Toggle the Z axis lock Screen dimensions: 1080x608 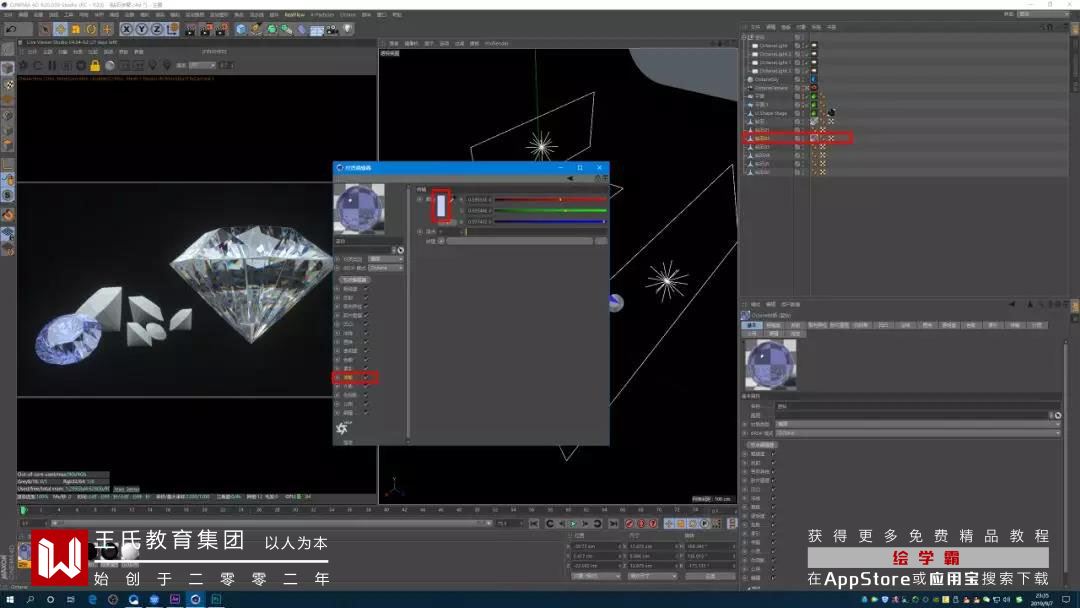[x=156, y=29]
